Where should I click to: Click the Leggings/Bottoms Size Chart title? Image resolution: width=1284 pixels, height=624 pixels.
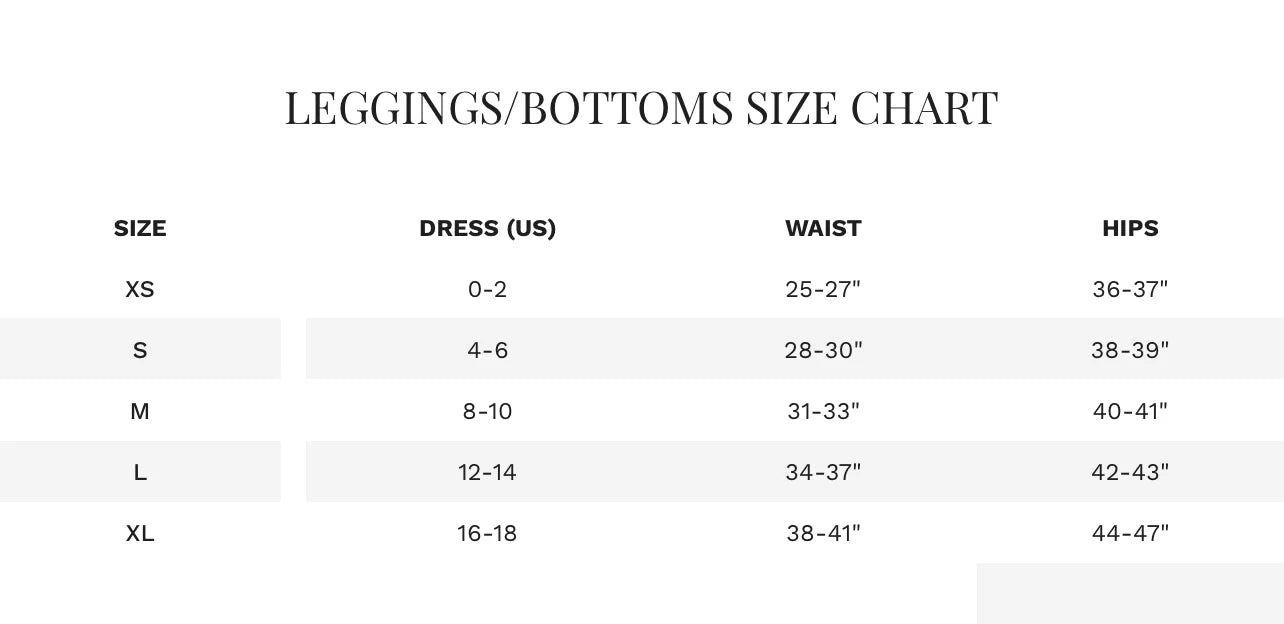click(641, 108)
